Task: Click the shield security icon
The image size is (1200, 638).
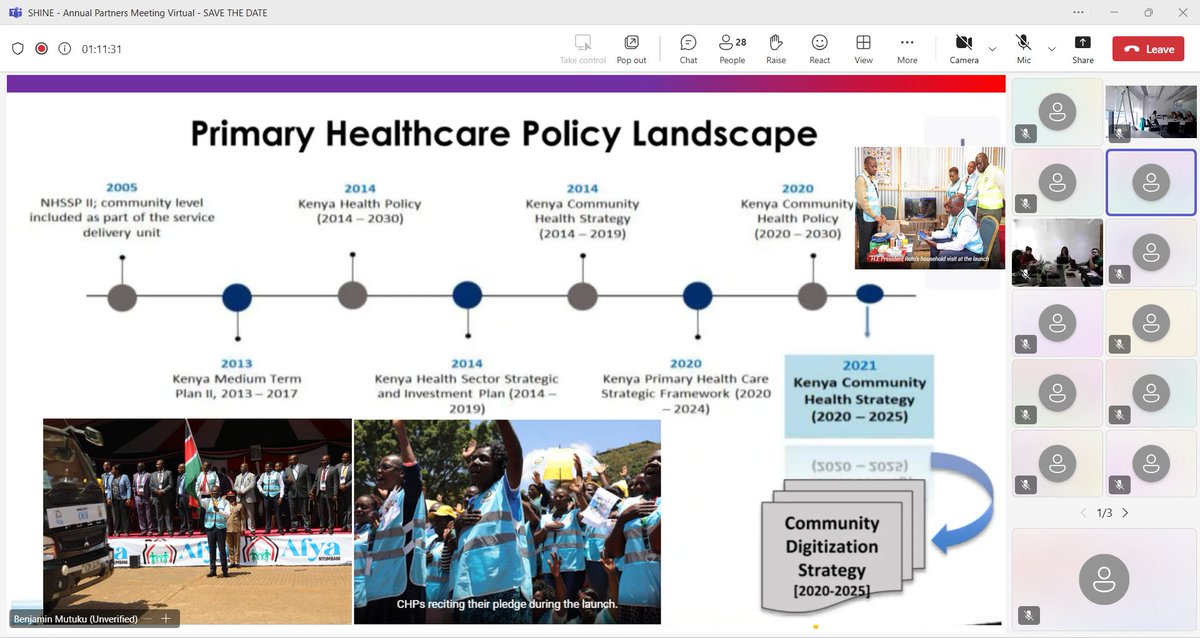Action: pyautogui.click(x=18, y=48)
